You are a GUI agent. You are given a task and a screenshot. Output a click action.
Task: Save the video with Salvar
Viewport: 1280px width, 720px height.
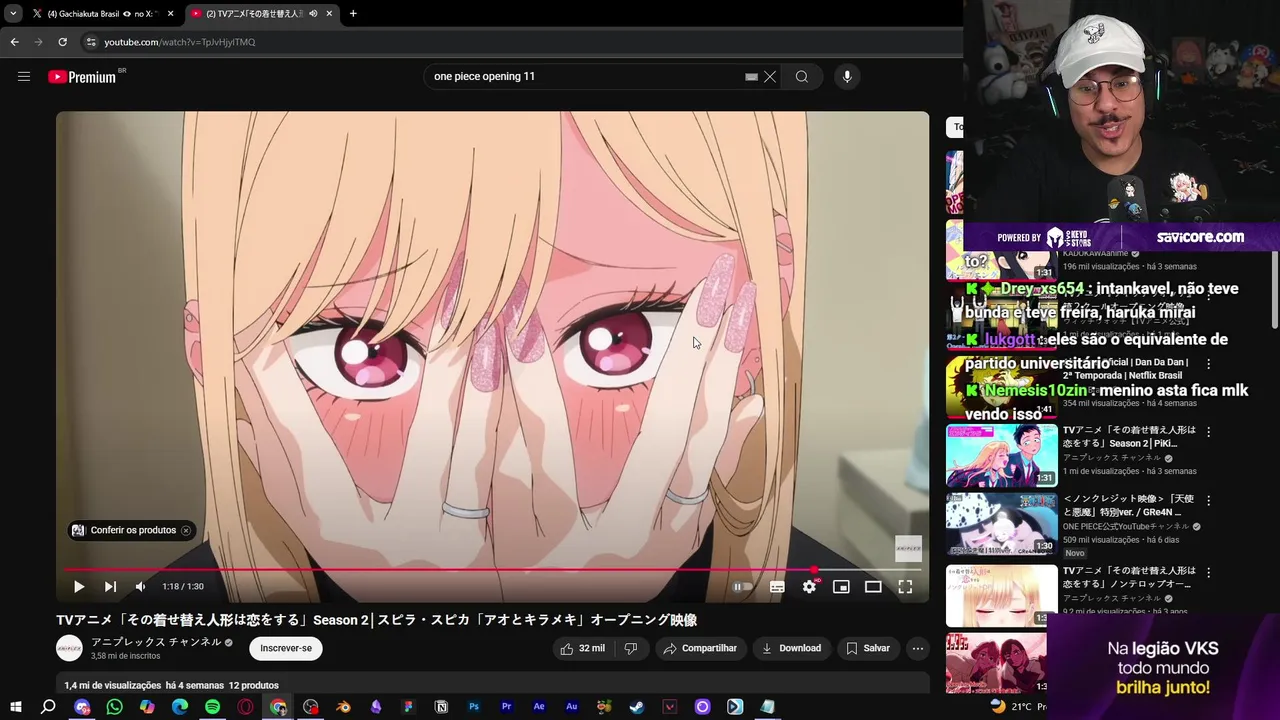click(x=867, y=648)
